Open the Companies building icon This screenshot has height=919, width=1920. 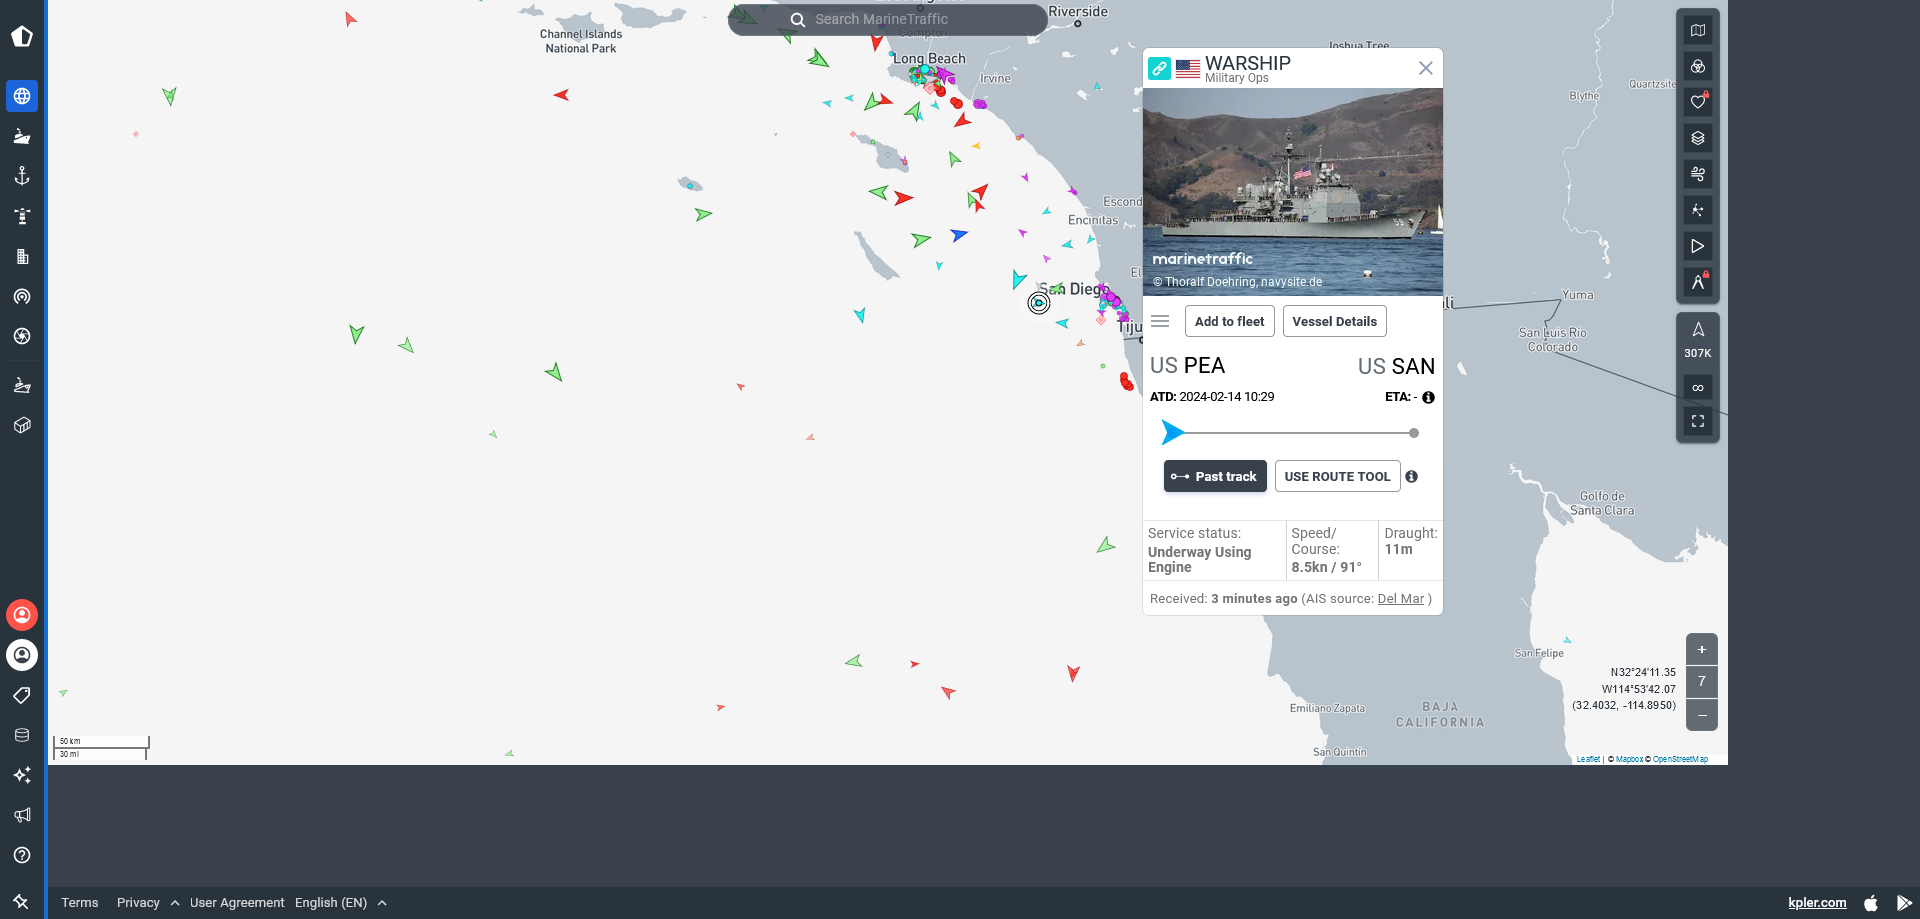click(x=22, y=256)
